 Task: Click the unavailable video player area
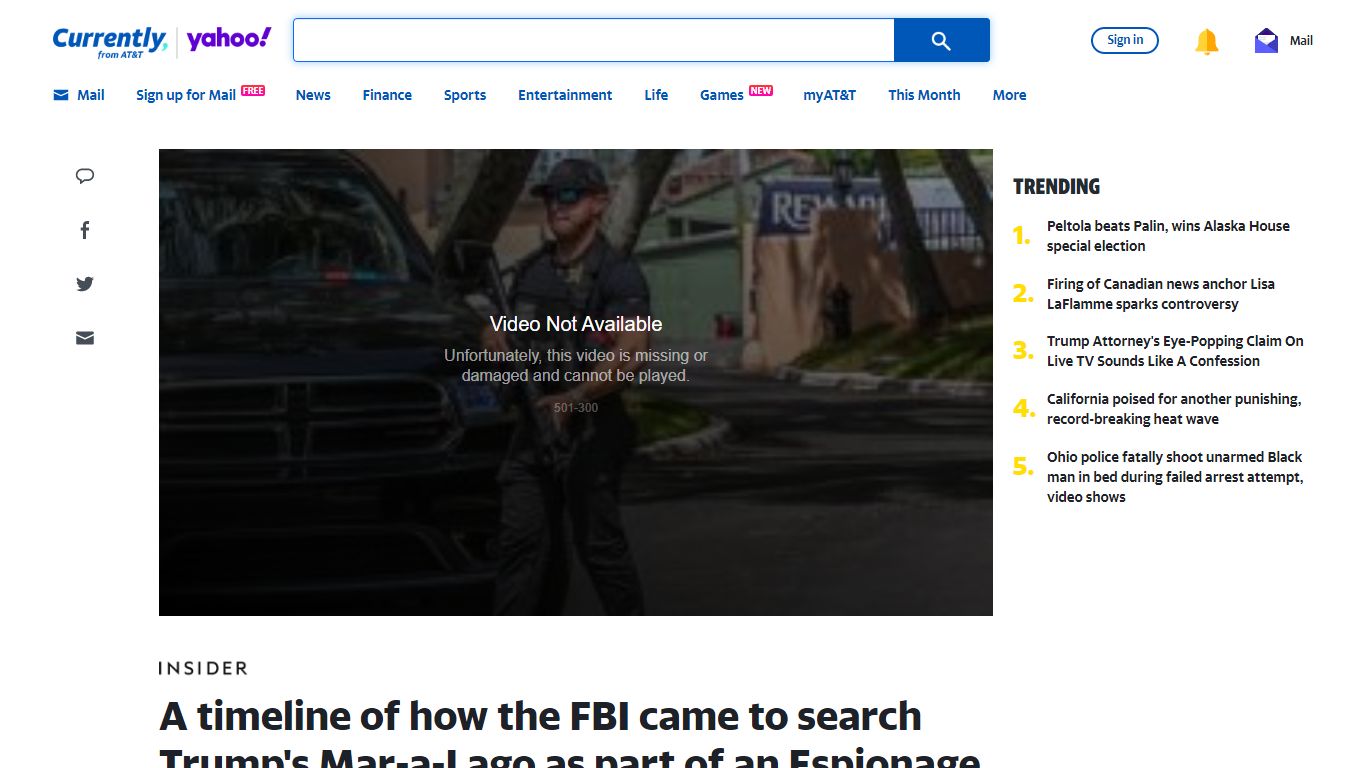click(x=576, y=382)
